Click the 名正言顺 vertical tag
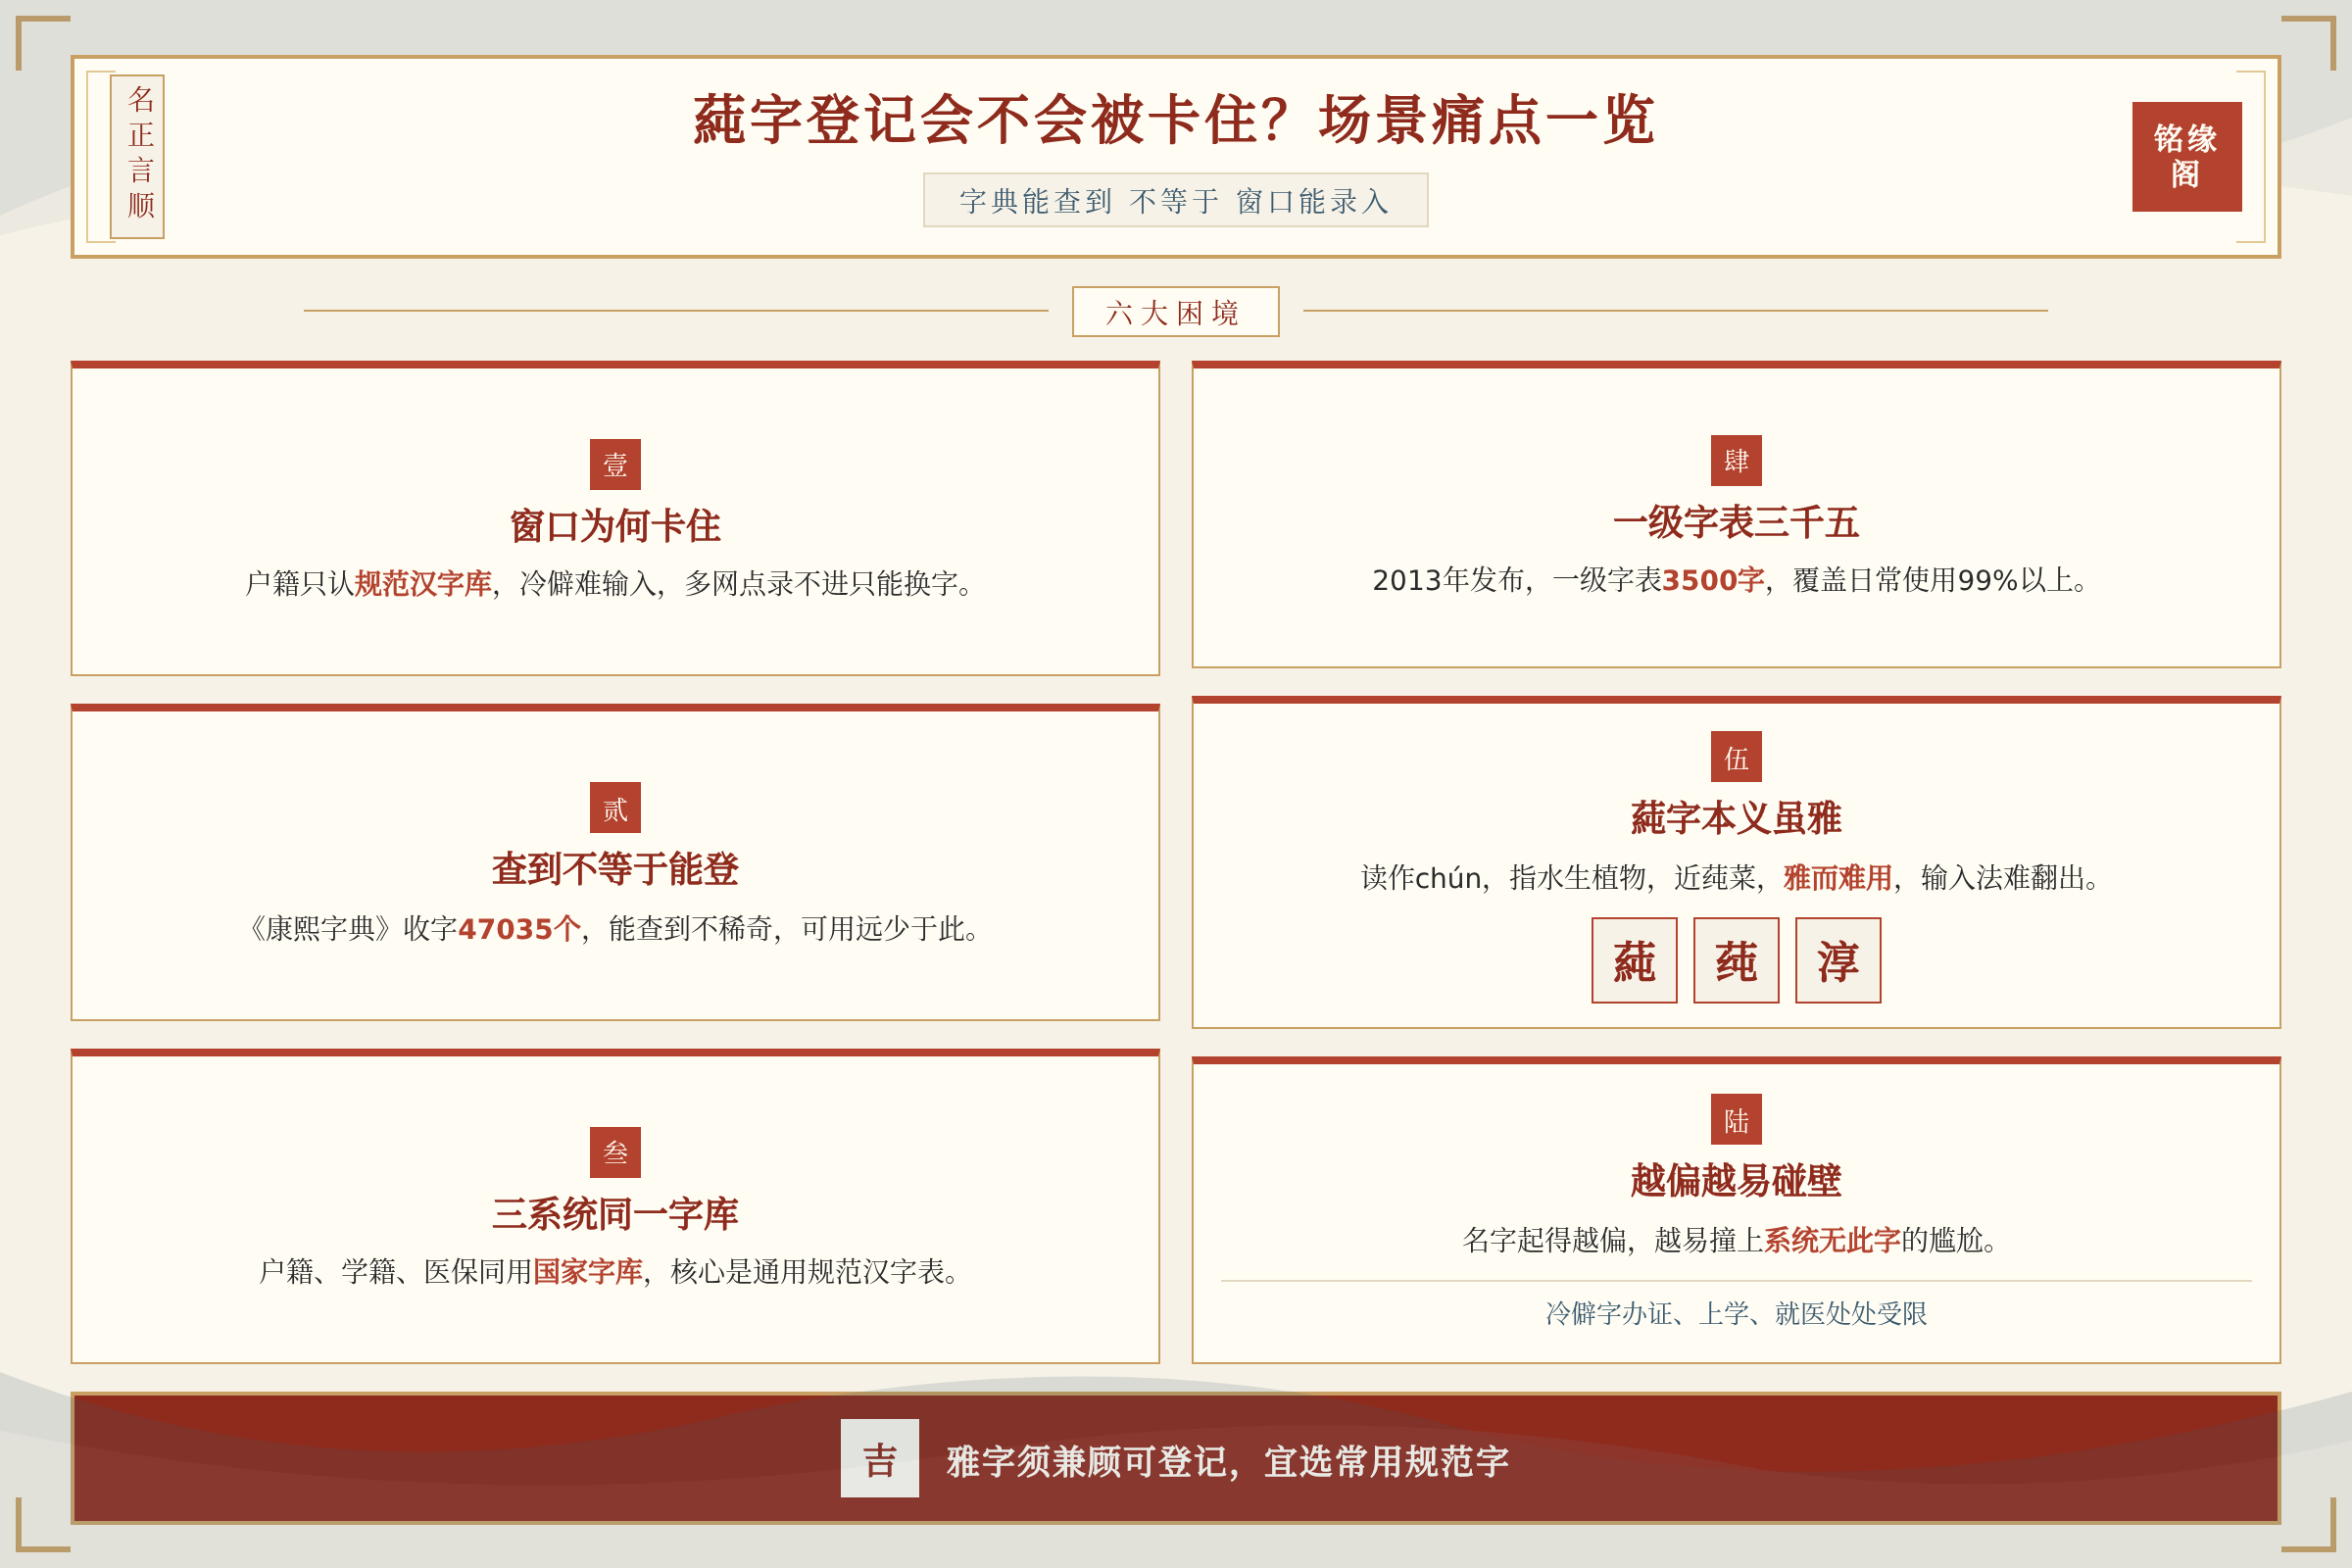 click(x=138, y=156)
